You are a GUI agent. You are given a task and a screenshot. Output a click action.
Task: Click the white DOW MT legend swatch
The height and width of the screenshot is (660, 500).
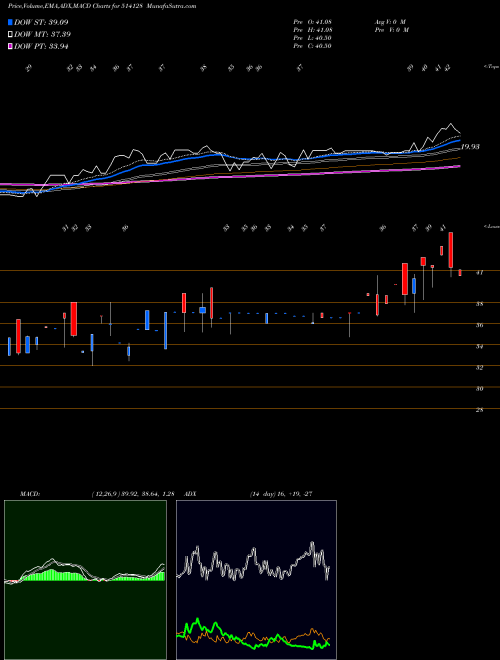coord(11,34)
